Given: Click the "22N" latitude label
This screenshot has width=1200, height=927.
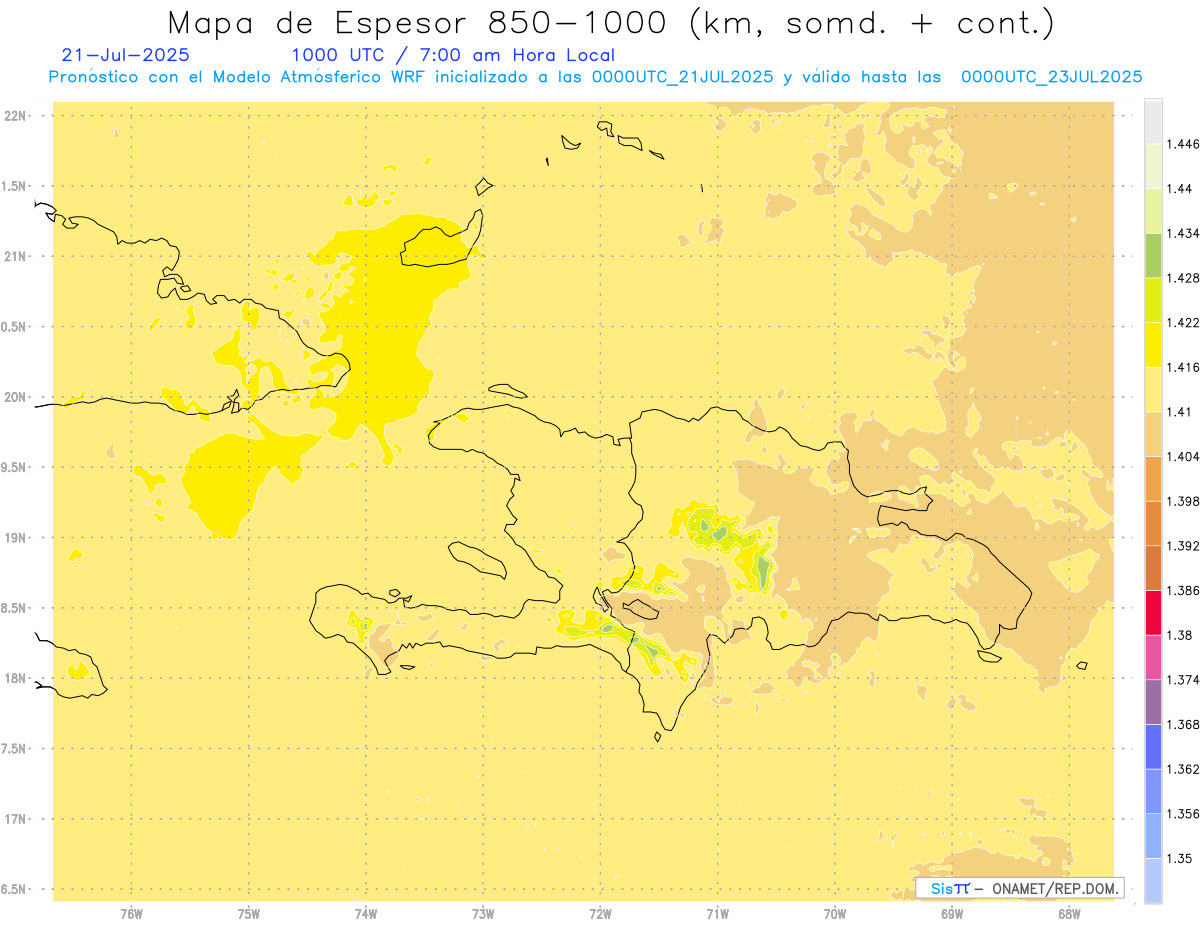Looking at the screenshot, I should 15,115.
